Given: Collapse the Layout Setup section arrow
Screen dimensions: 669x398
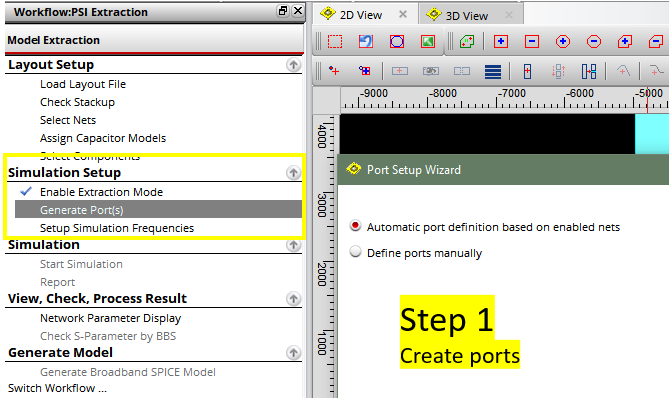Looking at the screenshot, I should [293, 65].
